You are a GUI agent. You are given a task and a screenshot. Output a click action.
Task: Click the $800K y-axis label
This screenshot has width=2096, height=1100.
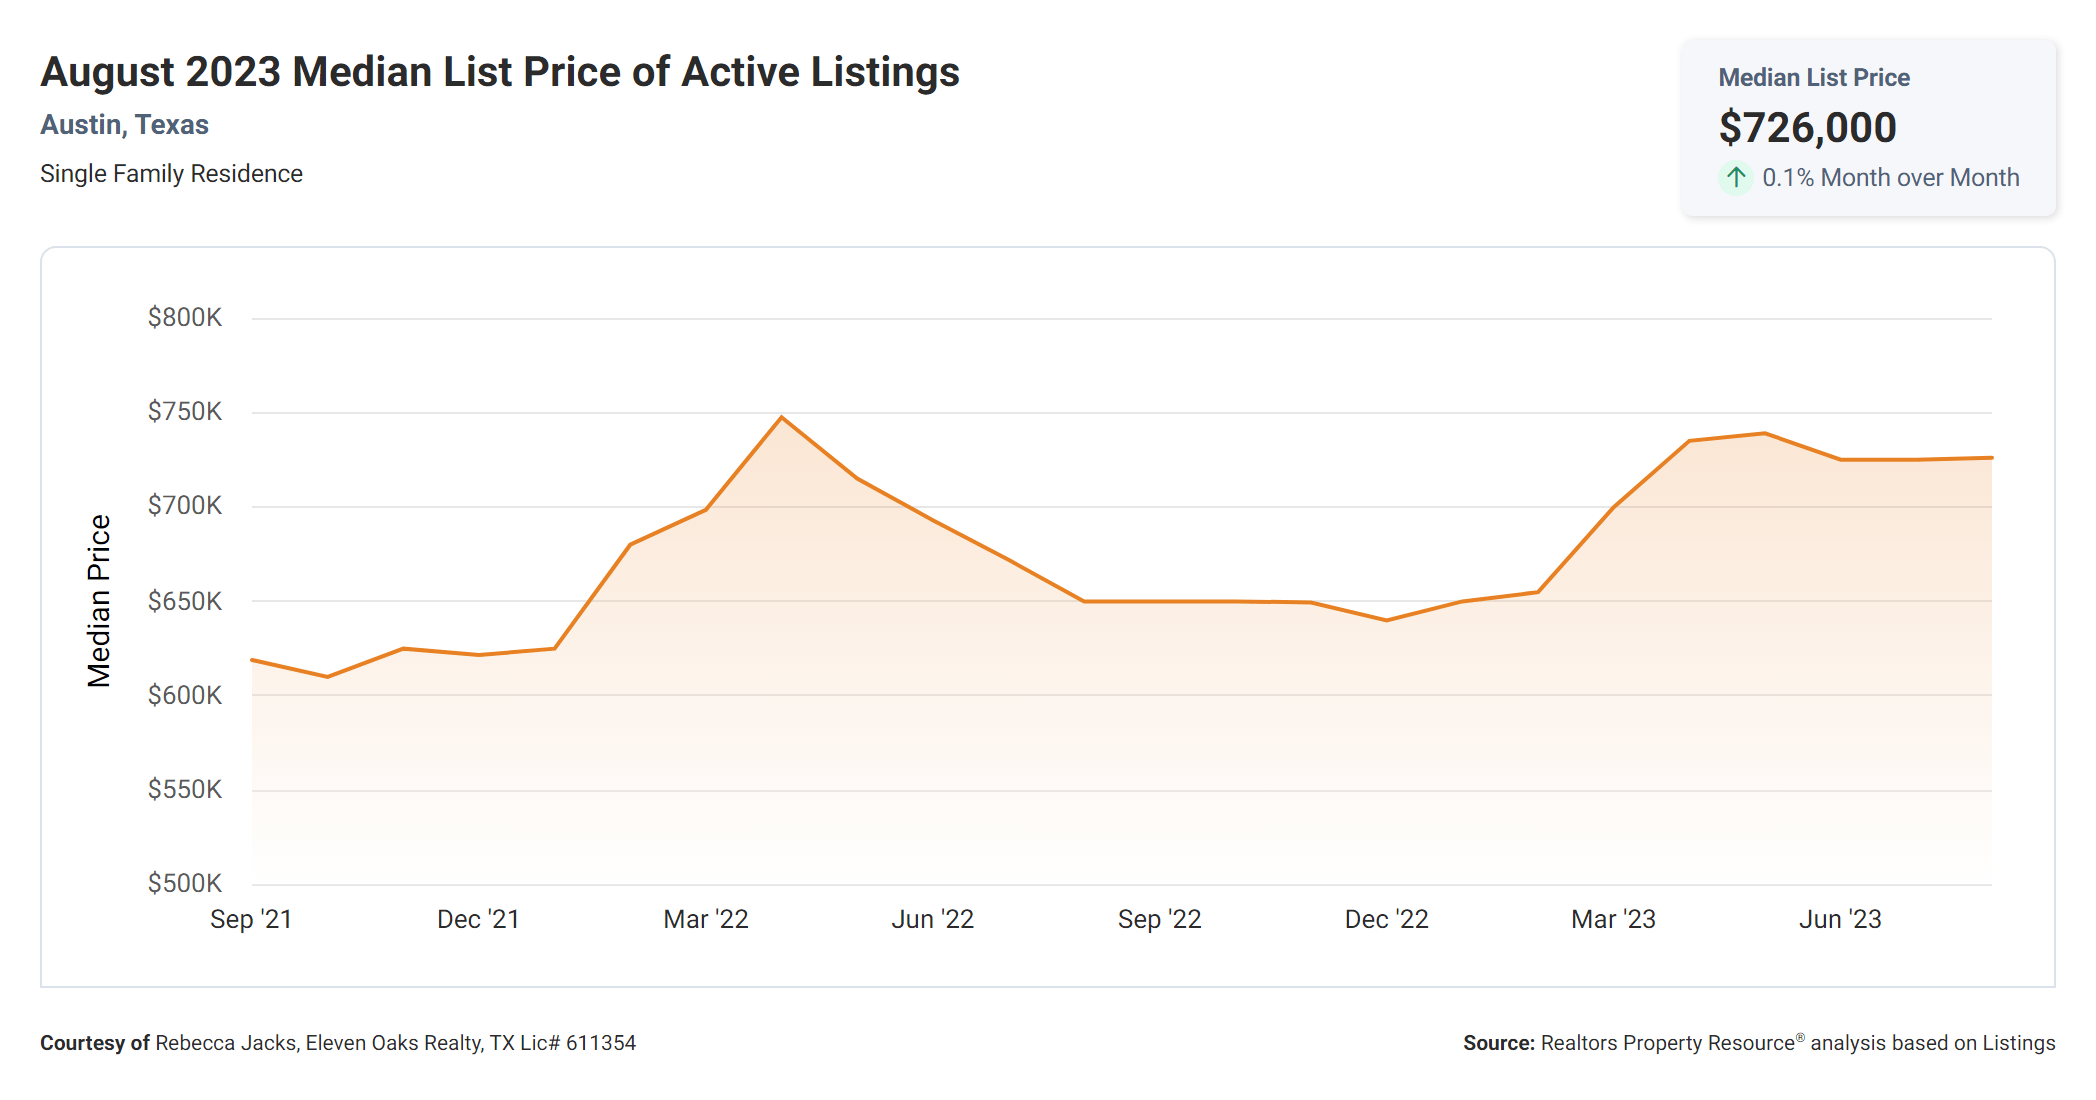(185, 318)
